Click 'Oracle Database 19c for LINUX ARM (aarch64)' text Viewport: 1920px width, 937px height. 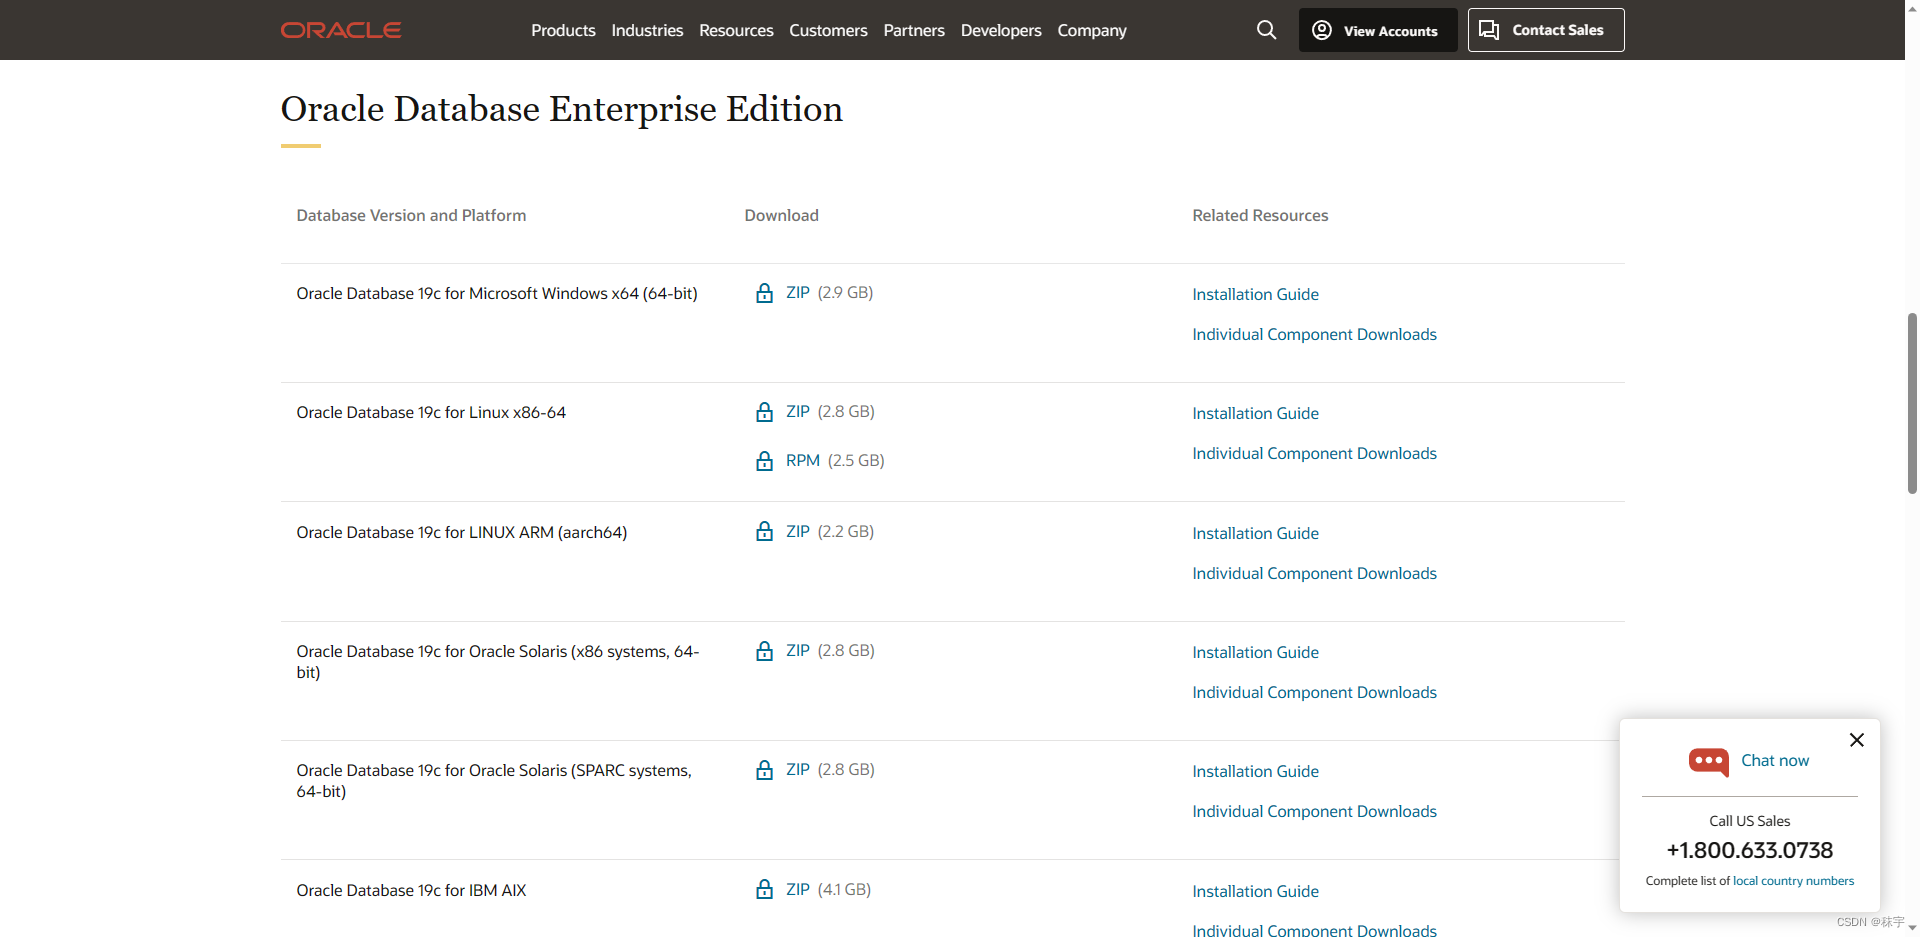[x=462, y=532]
